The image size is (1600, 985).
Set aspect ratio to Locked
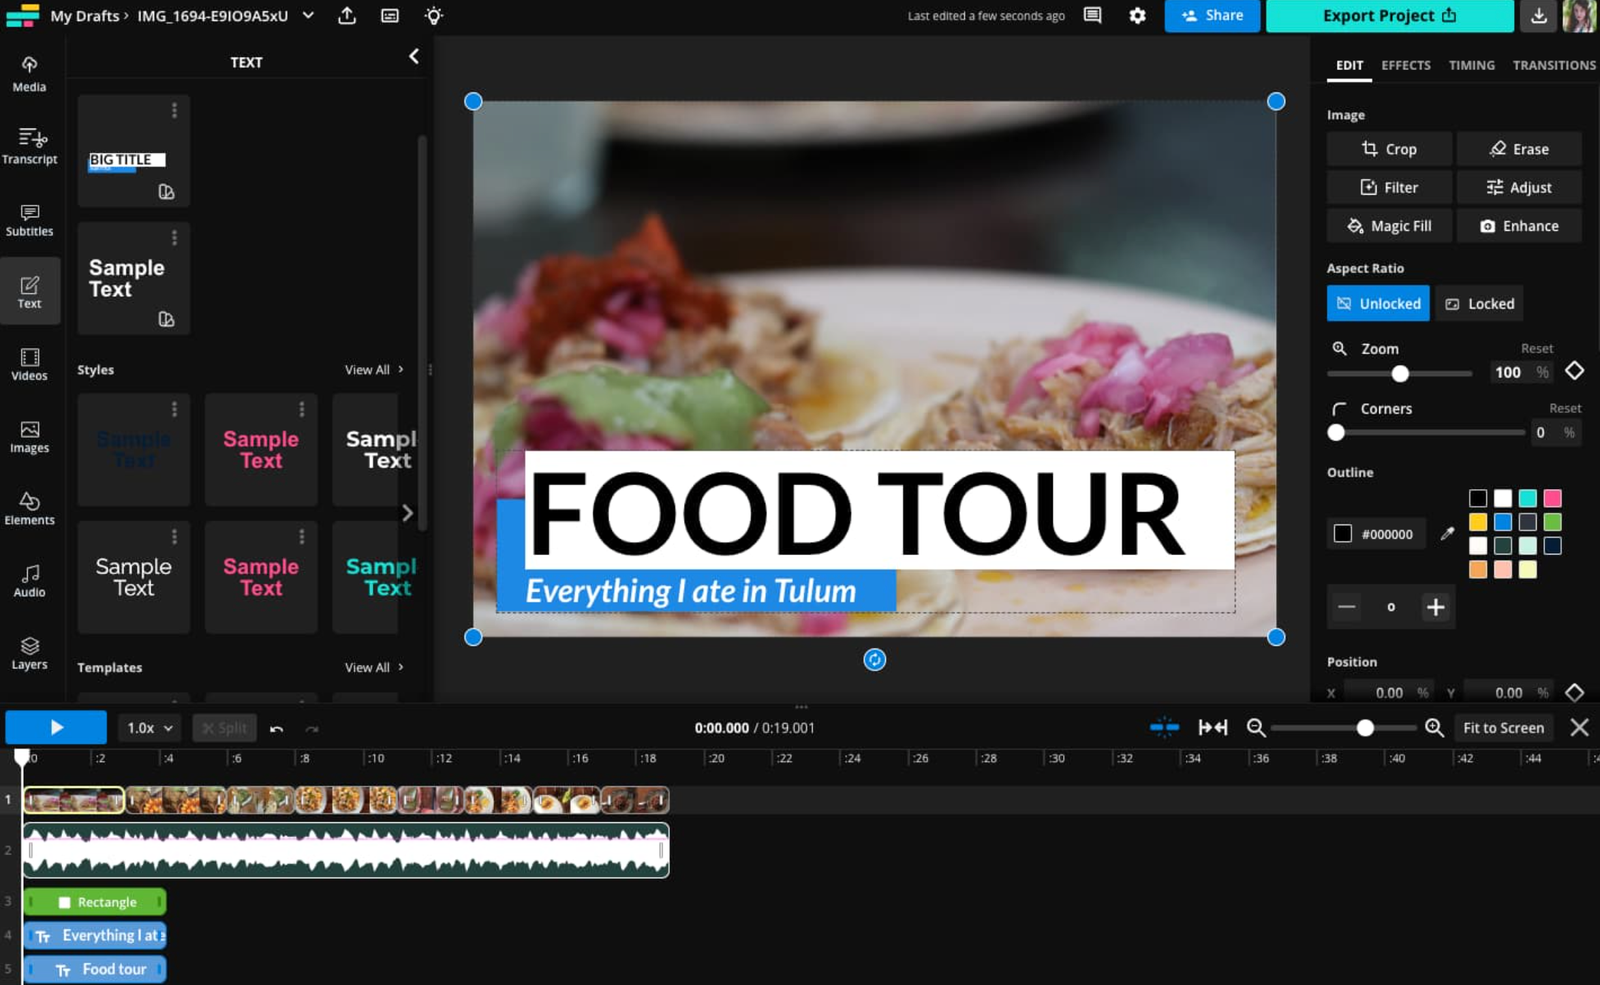(1479, 303)
